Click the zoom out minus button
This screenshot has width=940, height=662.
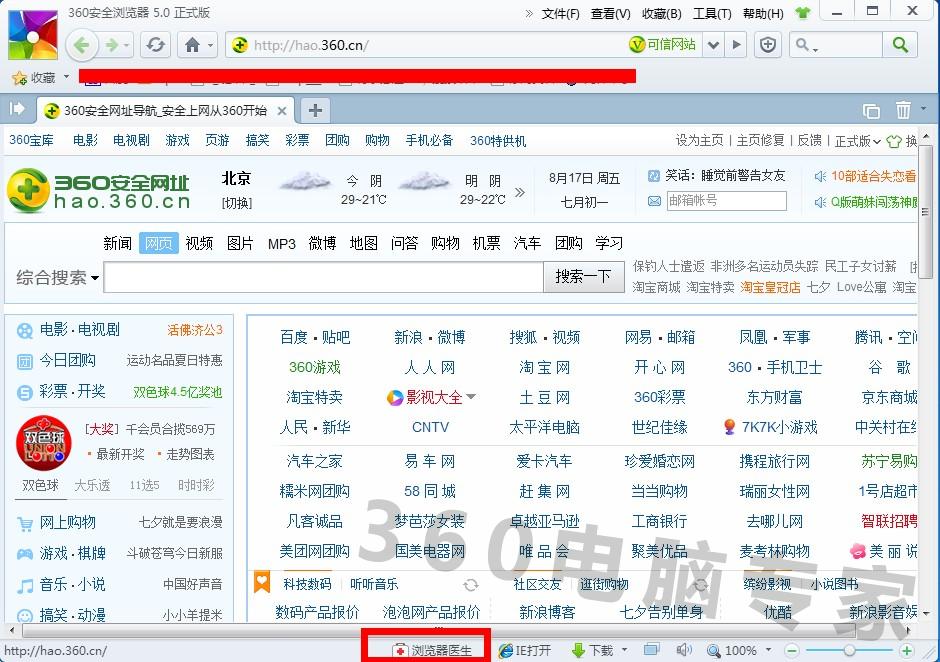coord(791,651)
